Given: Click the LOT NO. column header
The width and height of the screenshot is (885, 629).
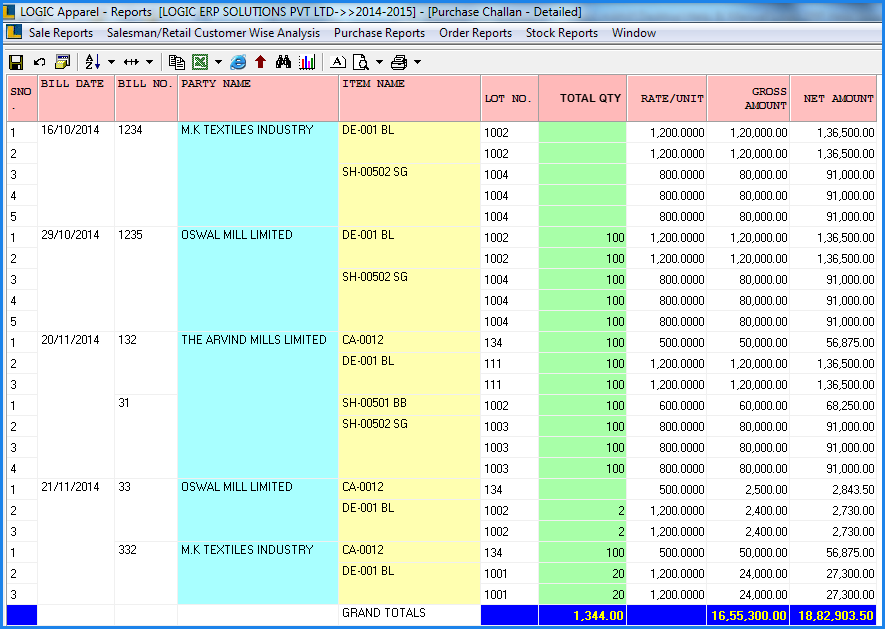Looking at the screenshot, I should pos(510,98).
